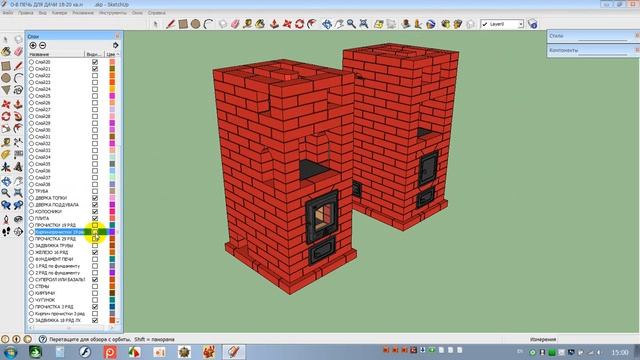Pick the Follow Me tool
This screenshot has width=640, height=360.
point(18,116)
